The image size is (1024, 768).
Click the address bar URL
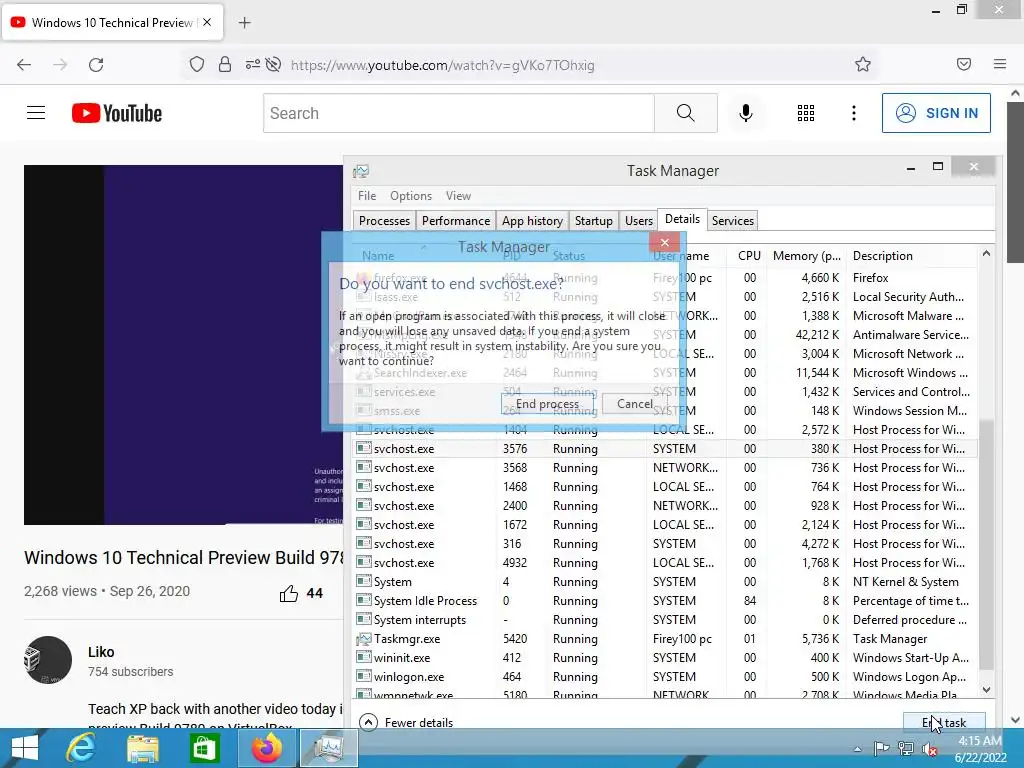(442, 65)
